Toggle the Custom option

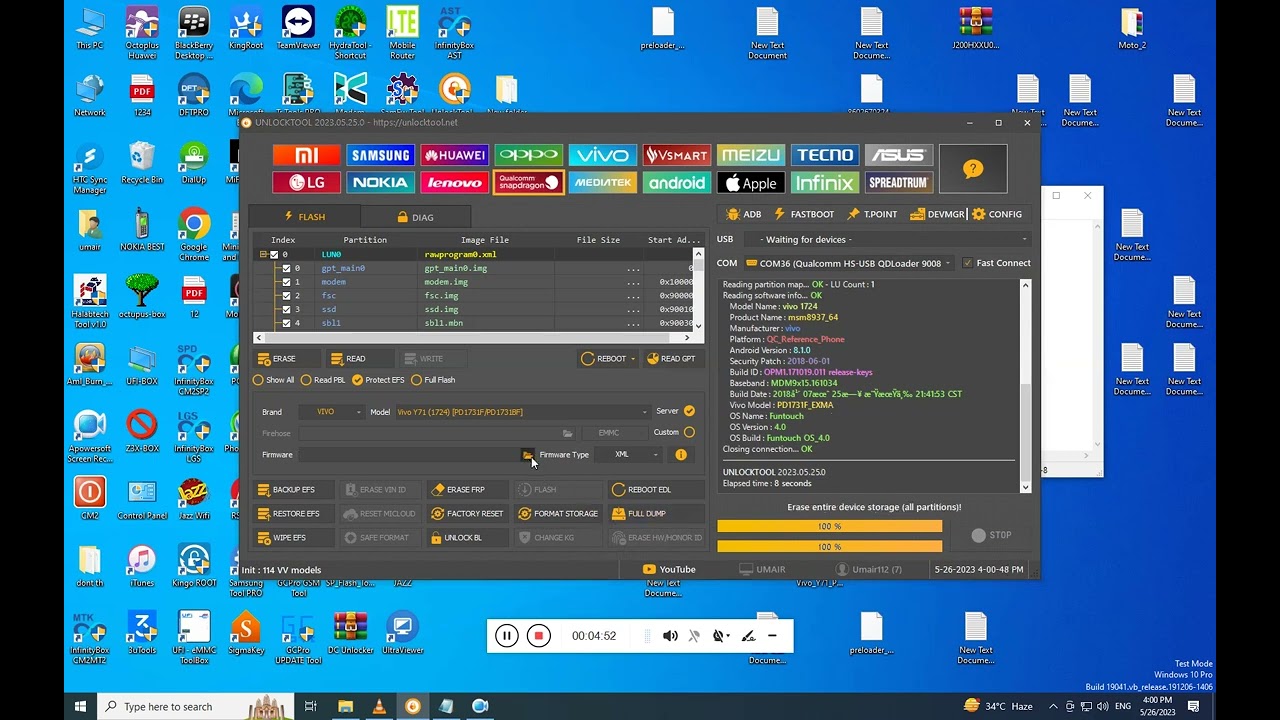coord(689,433)
